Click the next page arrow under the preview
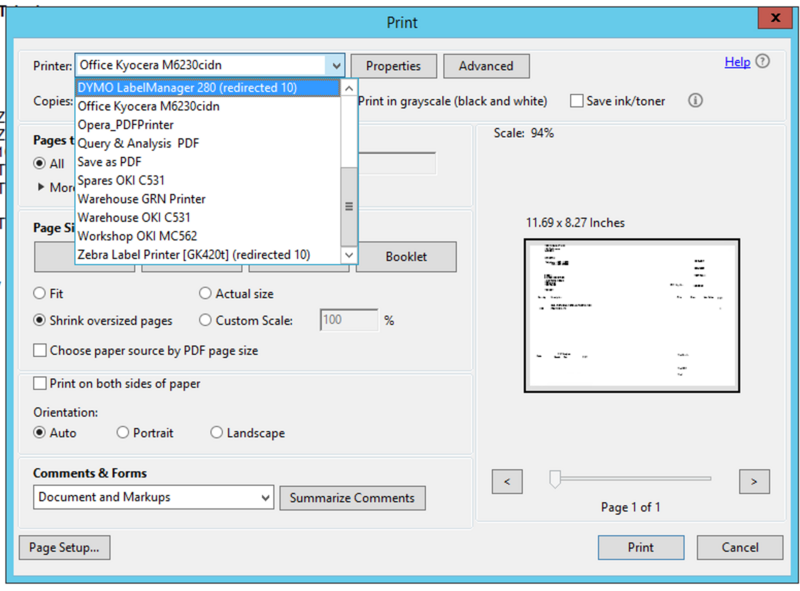 pyautogui.click(x=754, y=481)
